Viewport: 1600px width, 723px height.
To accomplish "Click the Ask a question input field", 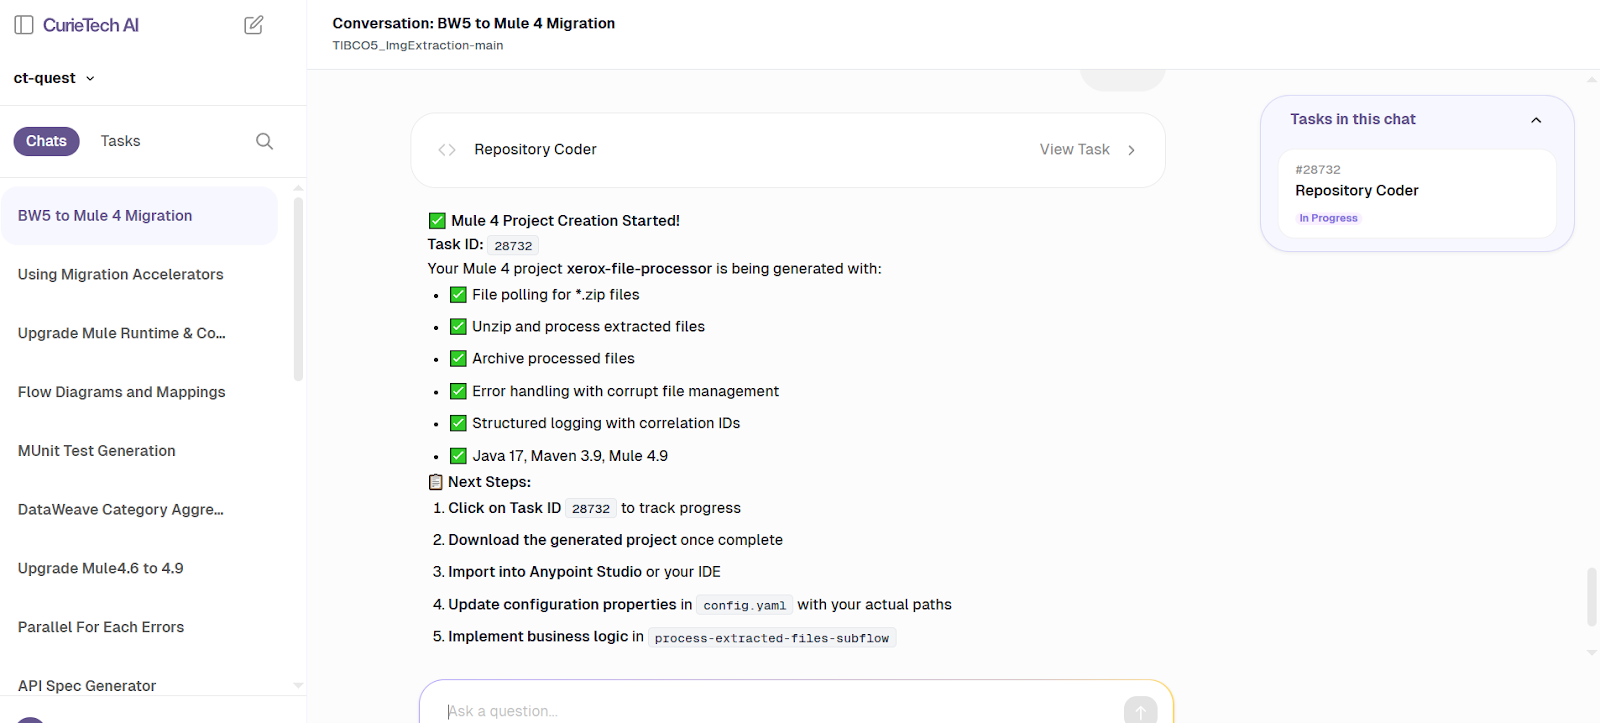I will click(x=700, y=710).
